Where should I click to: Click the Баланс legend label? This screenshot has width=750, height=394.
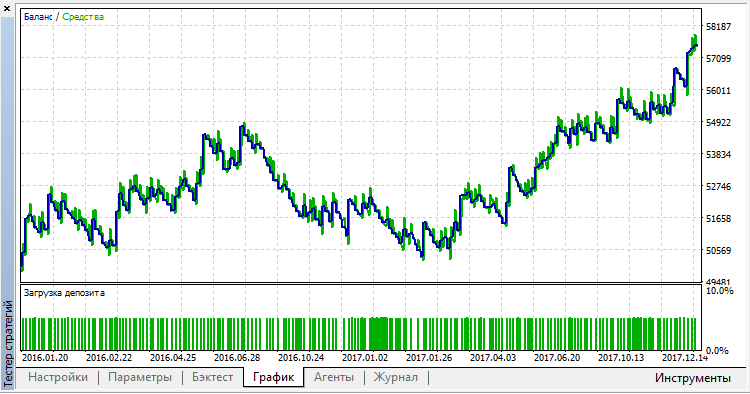pos(38,17)
